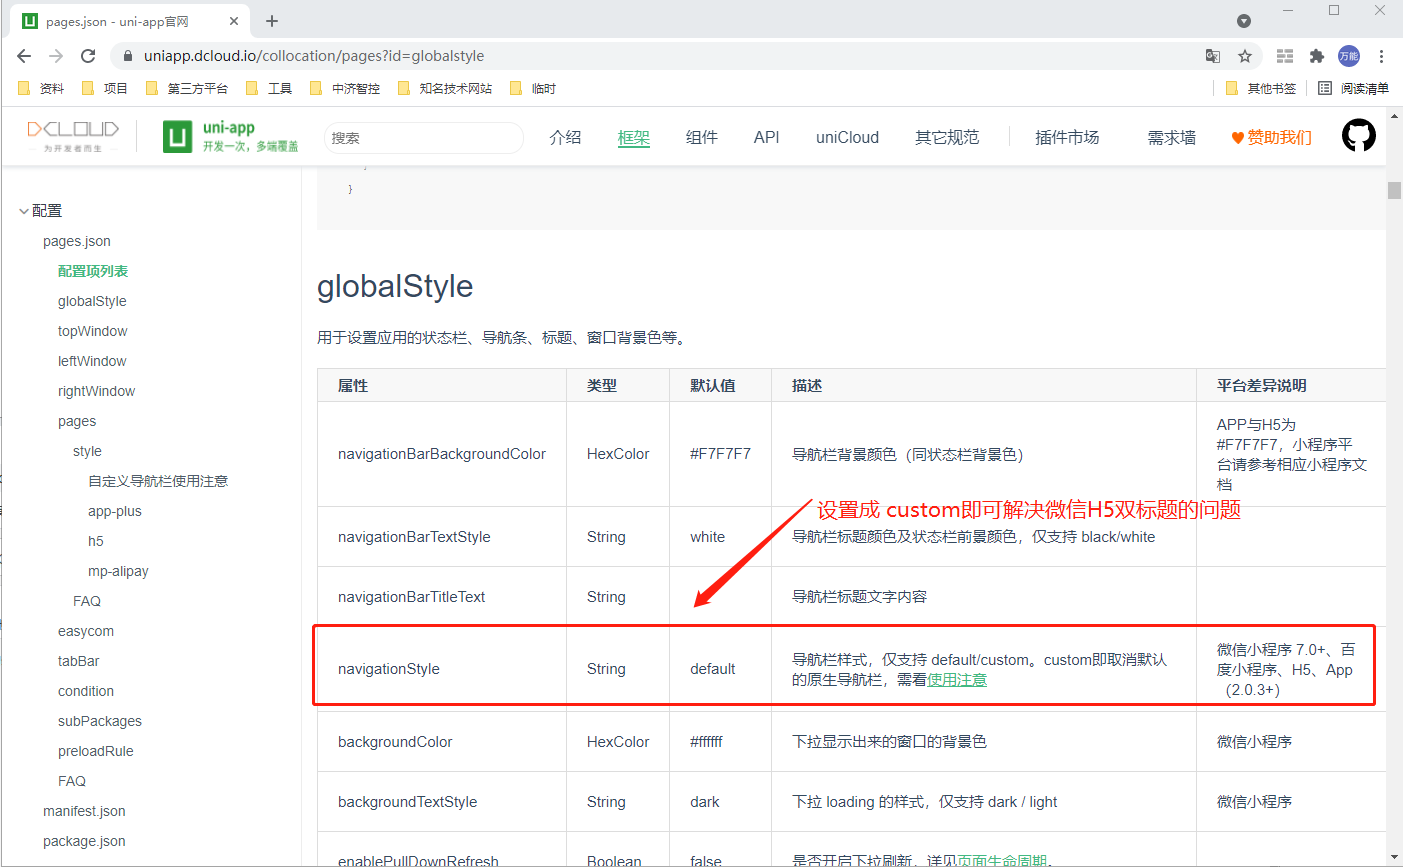The height and width of the screenshot is (867, 1403).
Task: Select globalStyle in the sidebar
Action: (92, 300)
